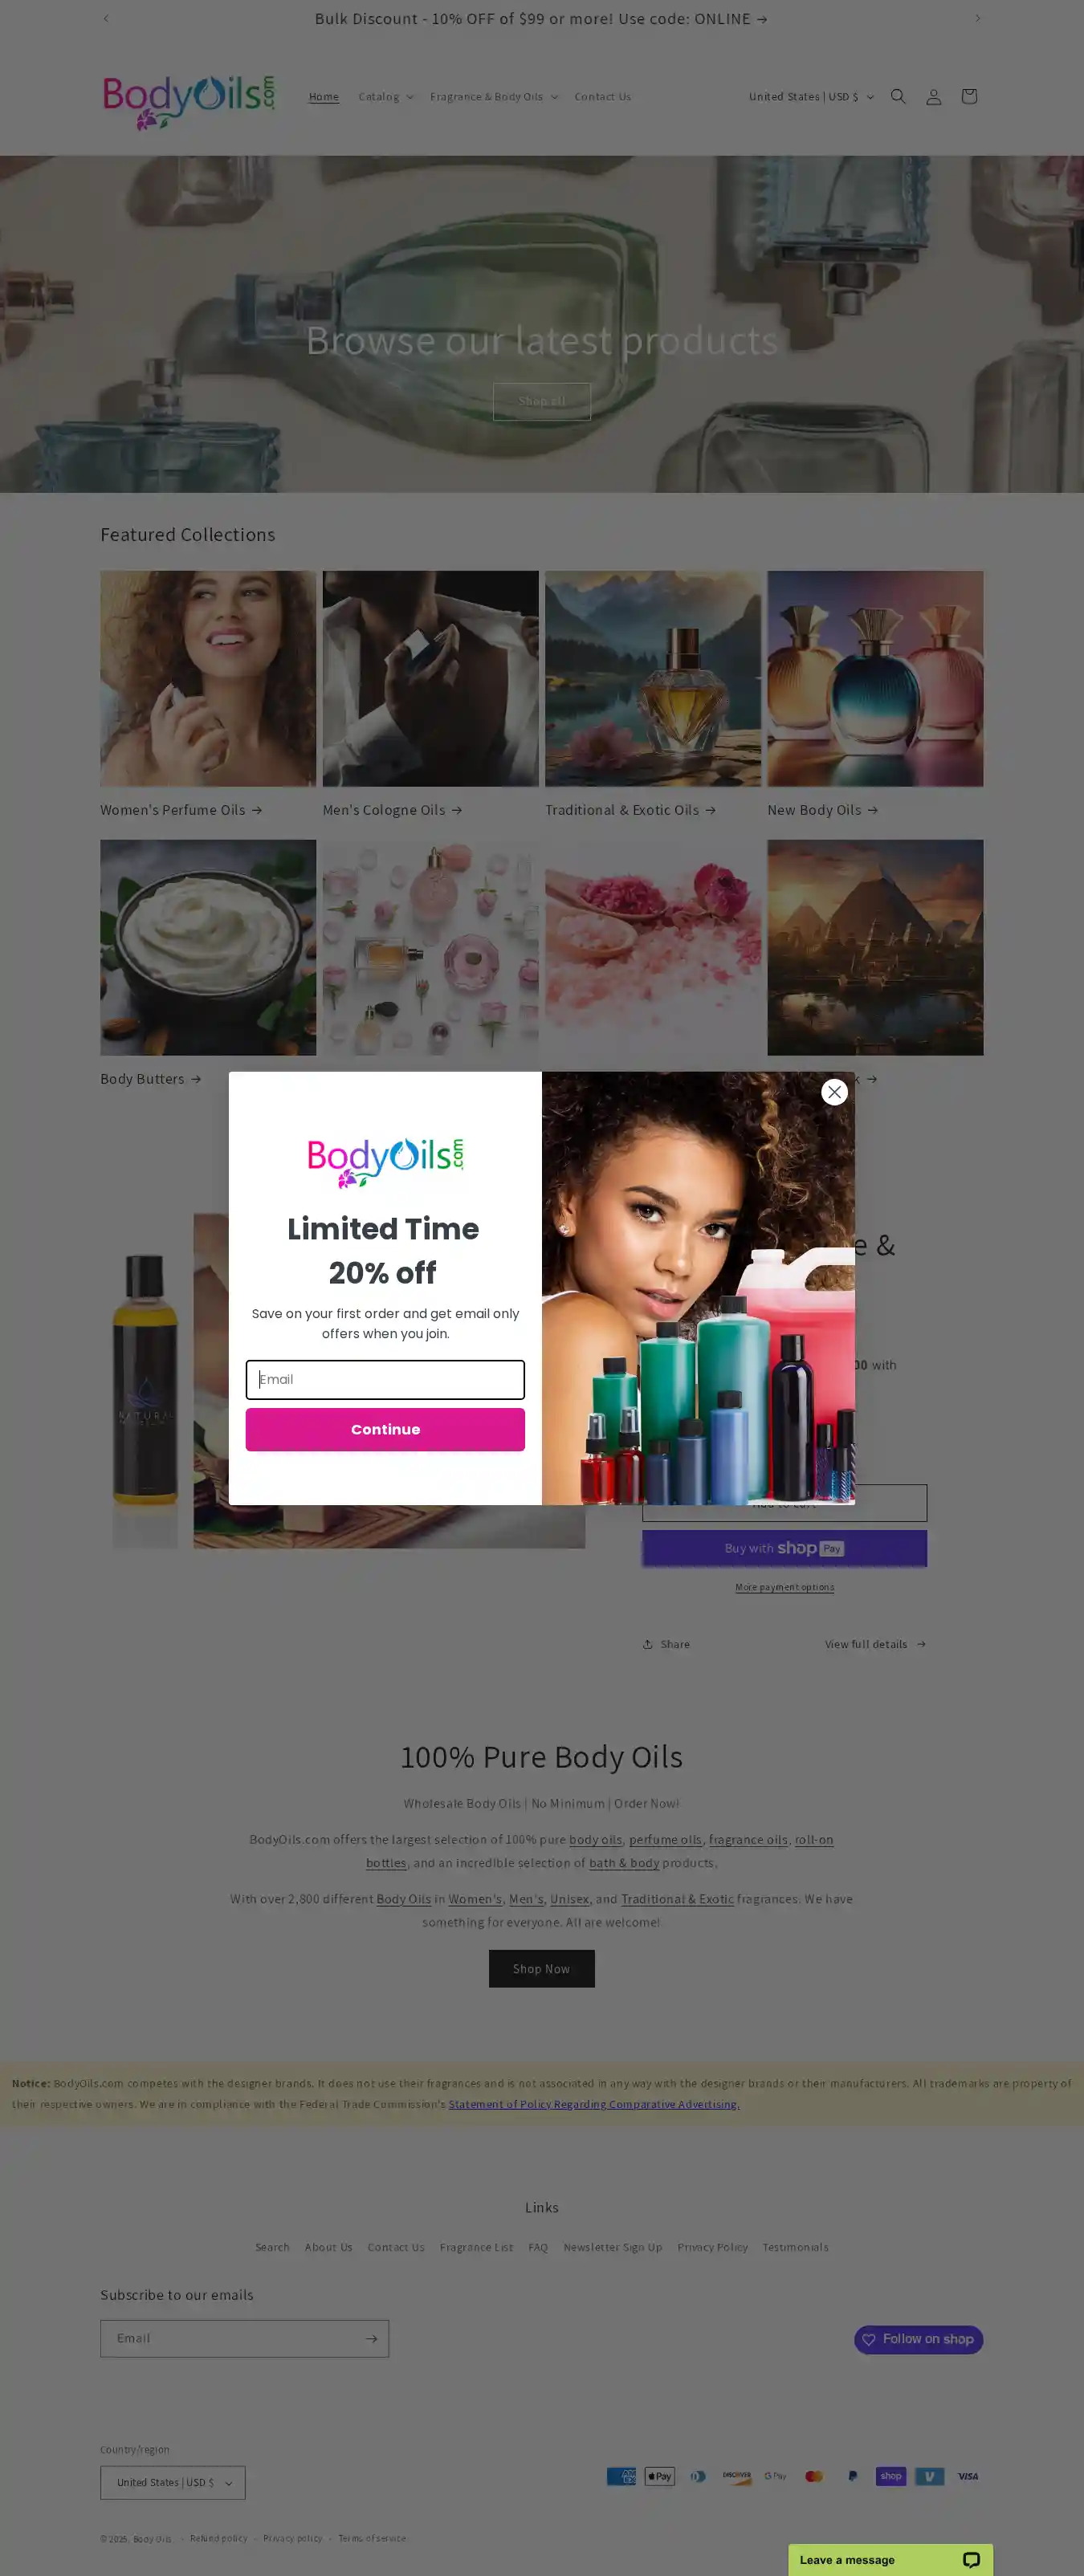Click Follow on shop button

pos(918,2339)
